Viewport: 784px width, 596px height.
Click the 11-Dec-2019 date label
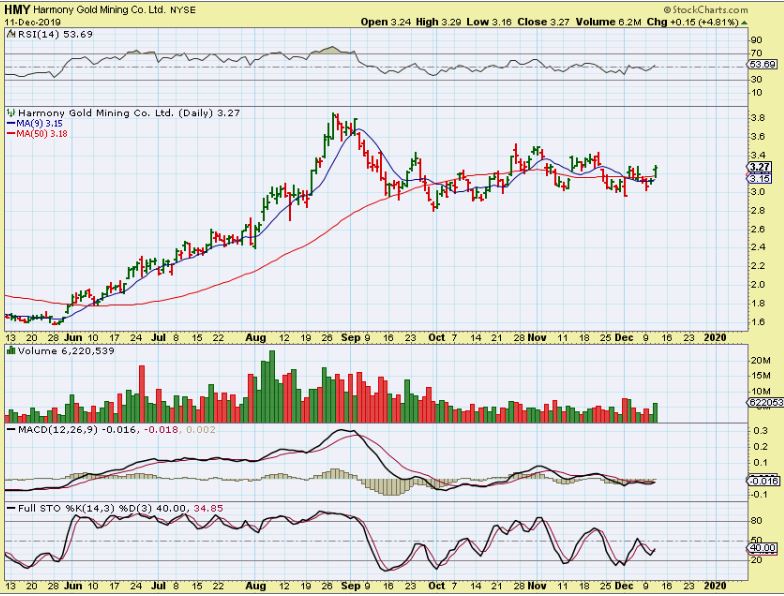click(33, 22)
